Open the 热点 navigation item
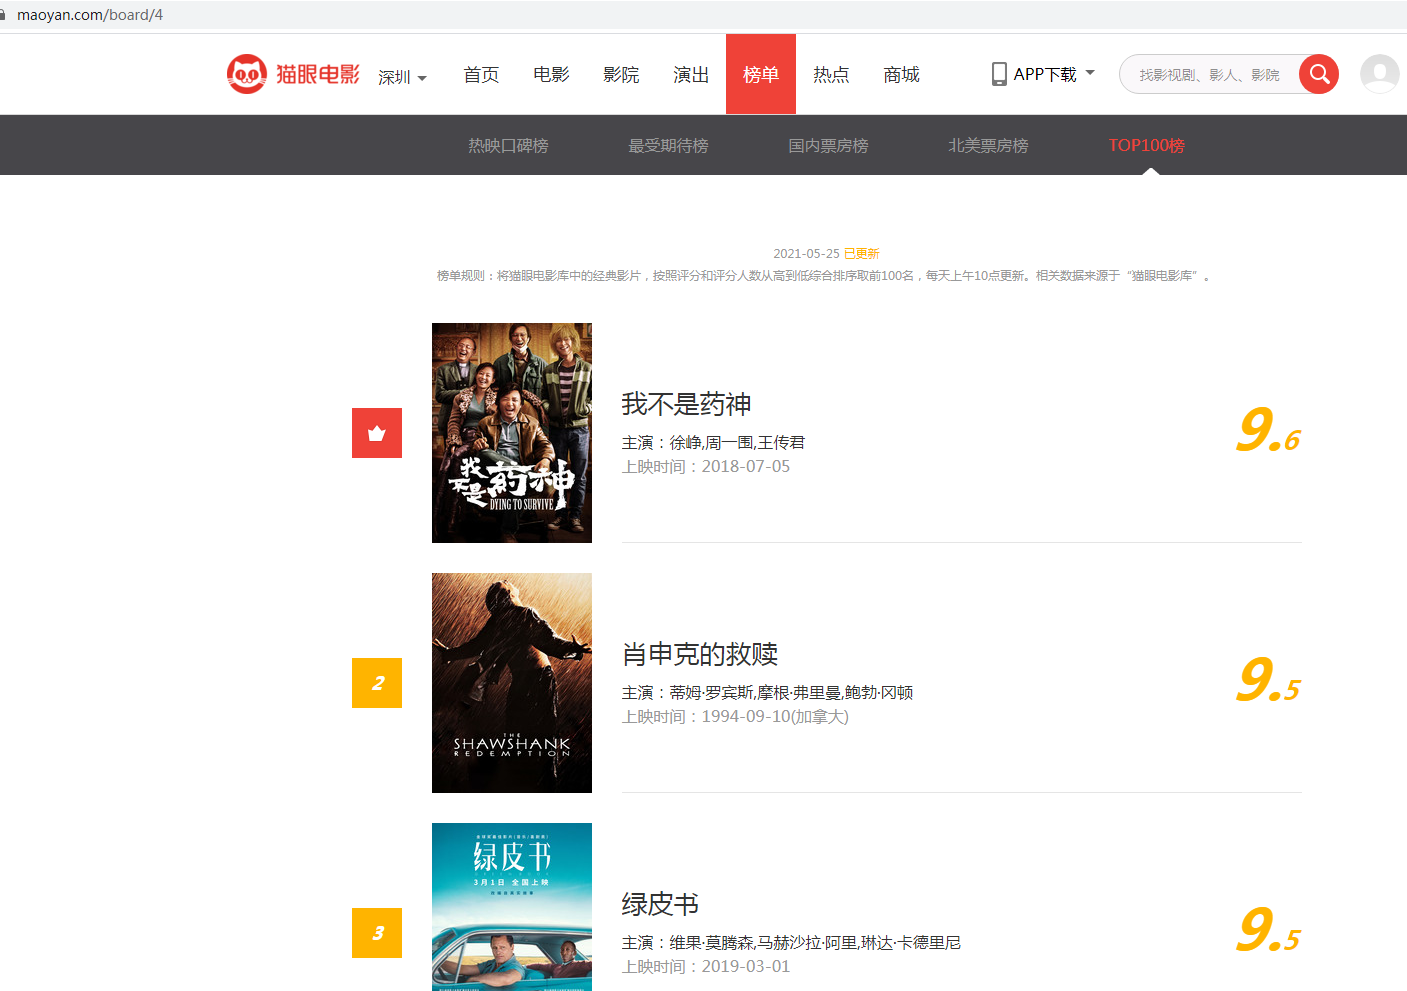The height and width of the screenshot is (991, 1407). [831, 74]
